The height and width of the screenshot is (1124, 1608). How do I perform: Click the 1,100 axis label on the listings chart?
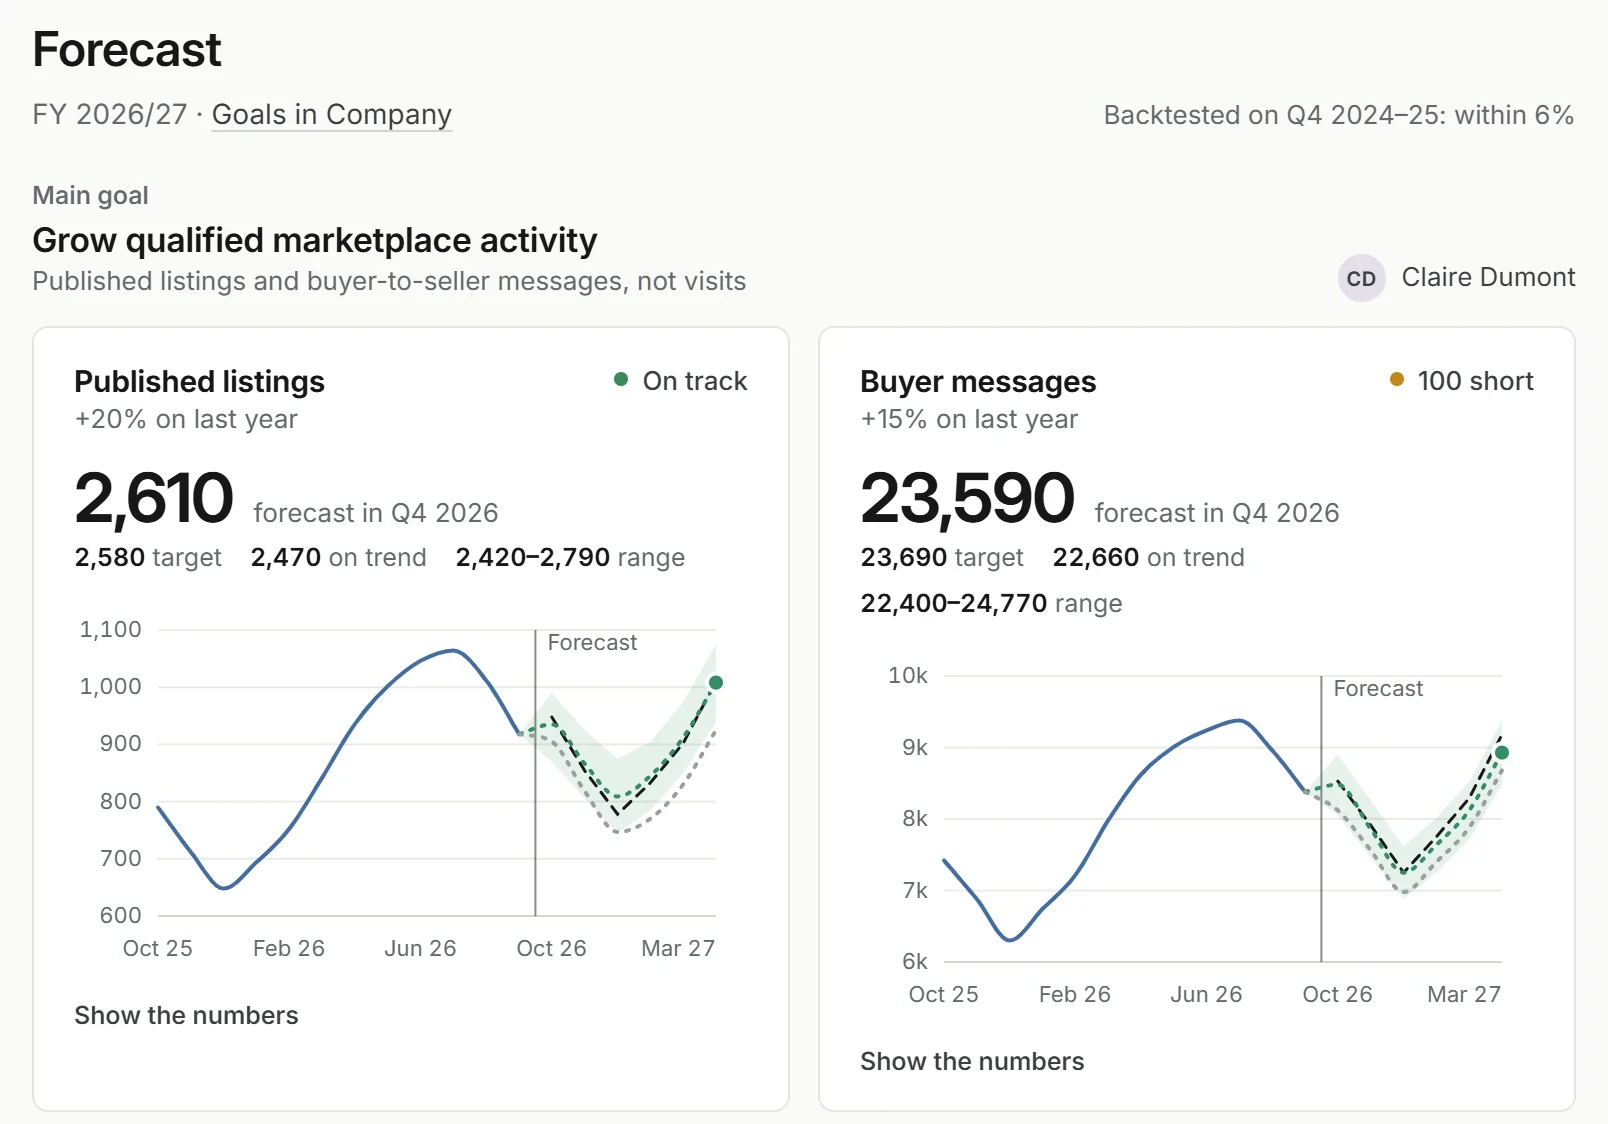click(111, 629)
